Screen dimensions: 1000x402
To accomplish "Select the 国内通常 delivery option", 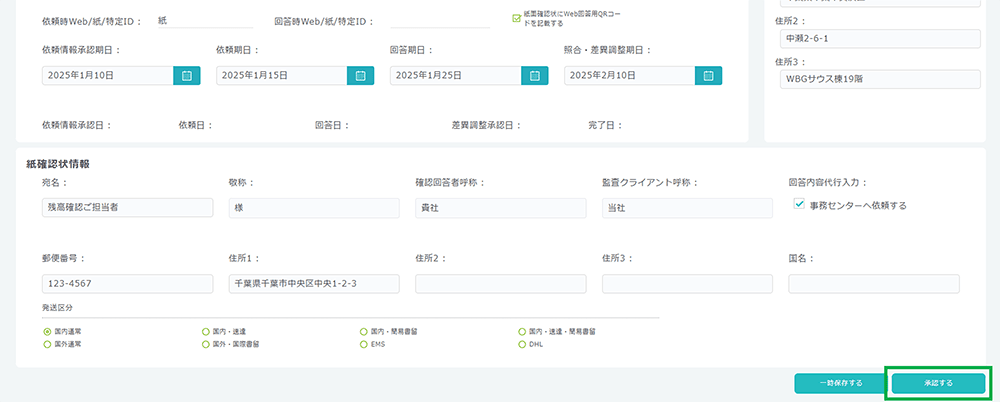I will click(47, 331).
